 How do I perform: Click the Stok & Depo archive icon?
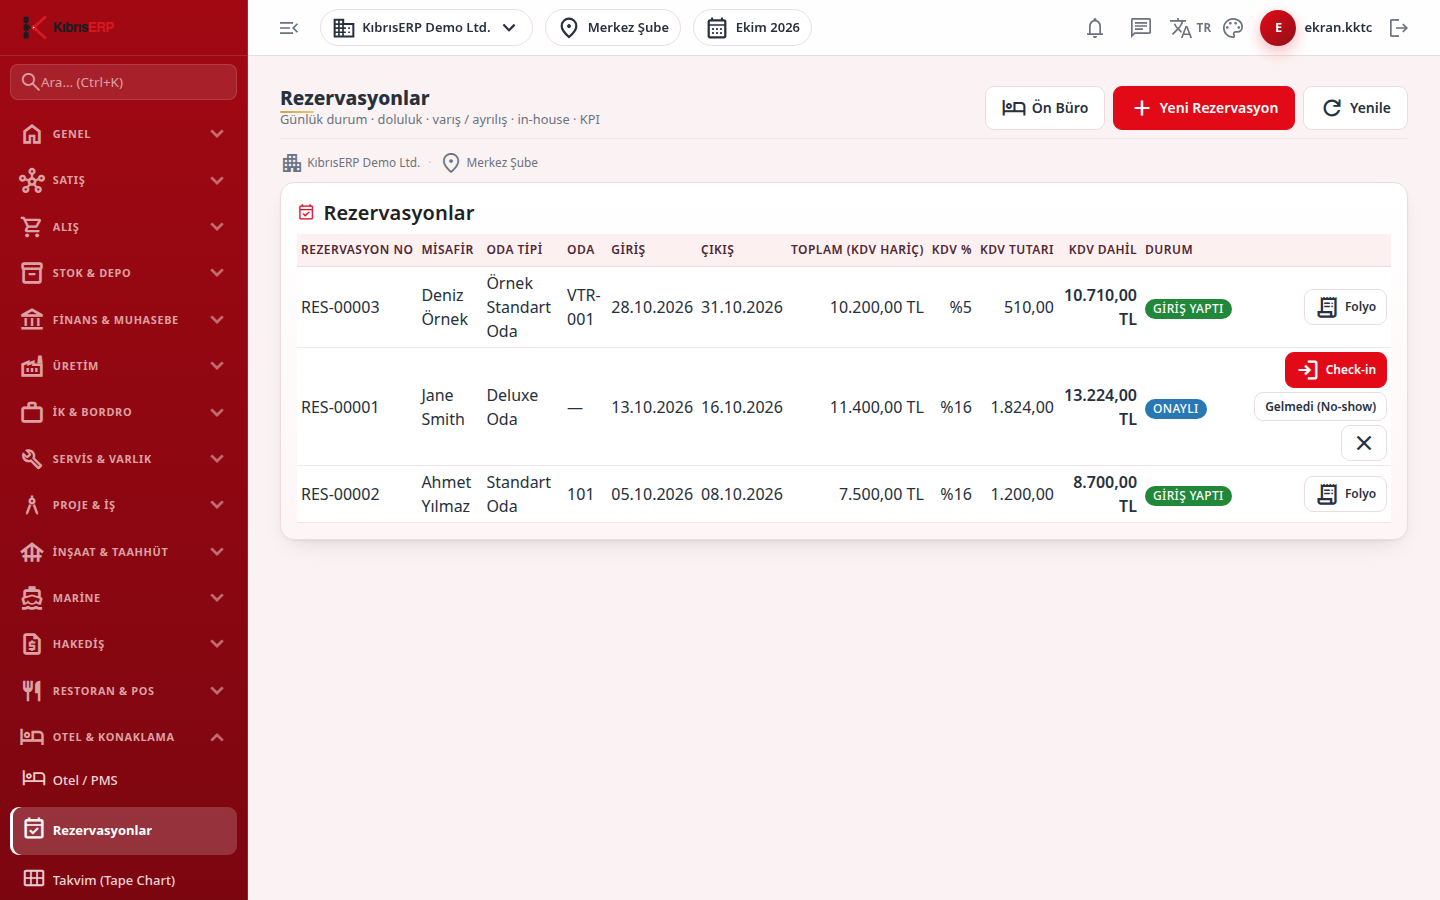(x=32, y=273)
